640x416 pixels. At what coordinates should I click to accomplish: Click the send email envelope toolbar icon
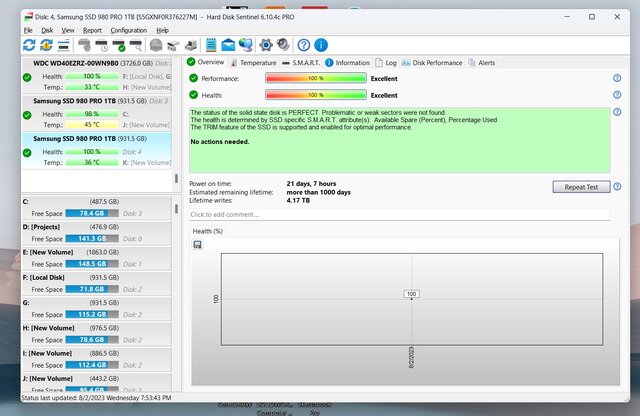(228, 45)
